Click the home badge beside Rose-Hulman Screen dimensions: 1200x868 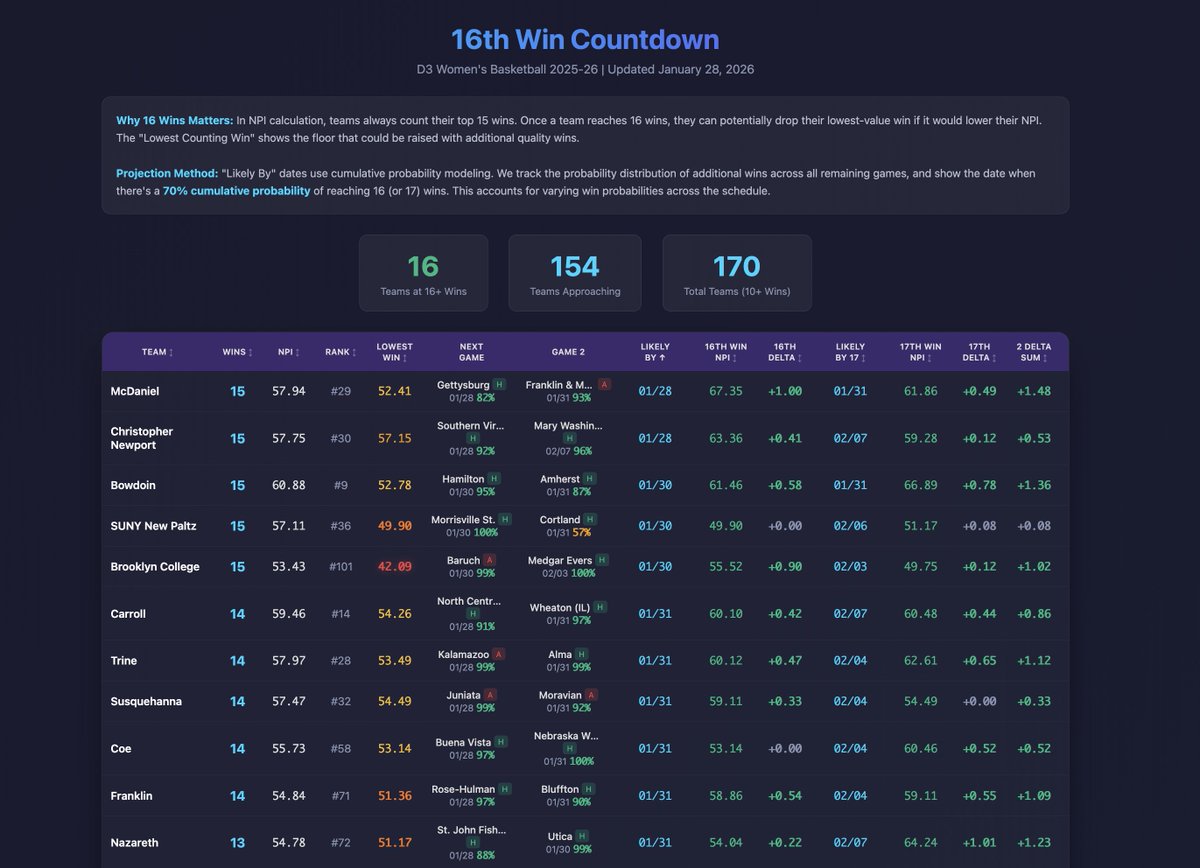point(504,789)
